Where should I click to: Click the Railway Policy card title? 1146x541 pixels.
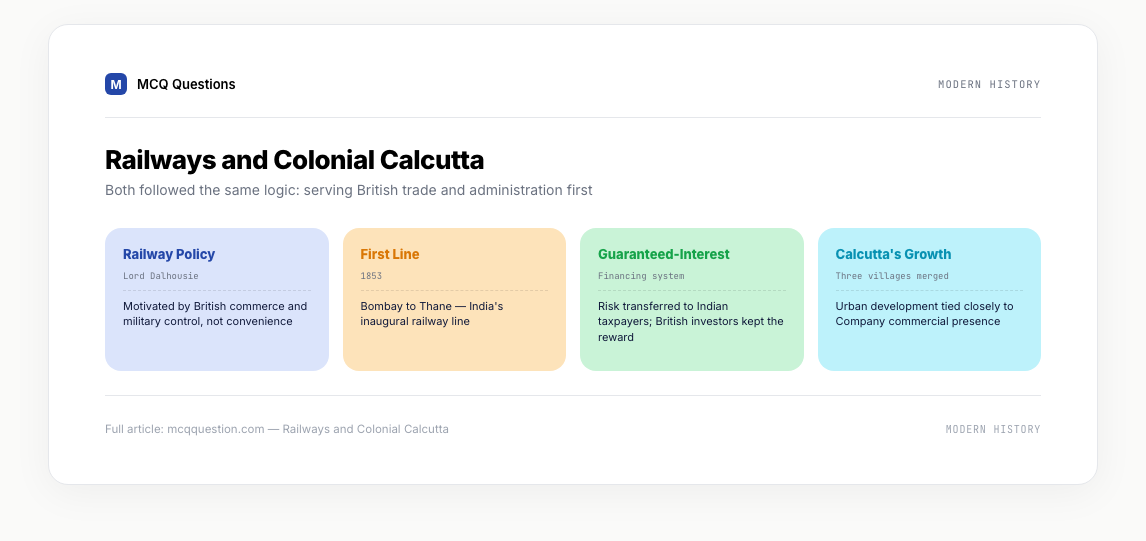click(x=169, y=254)
